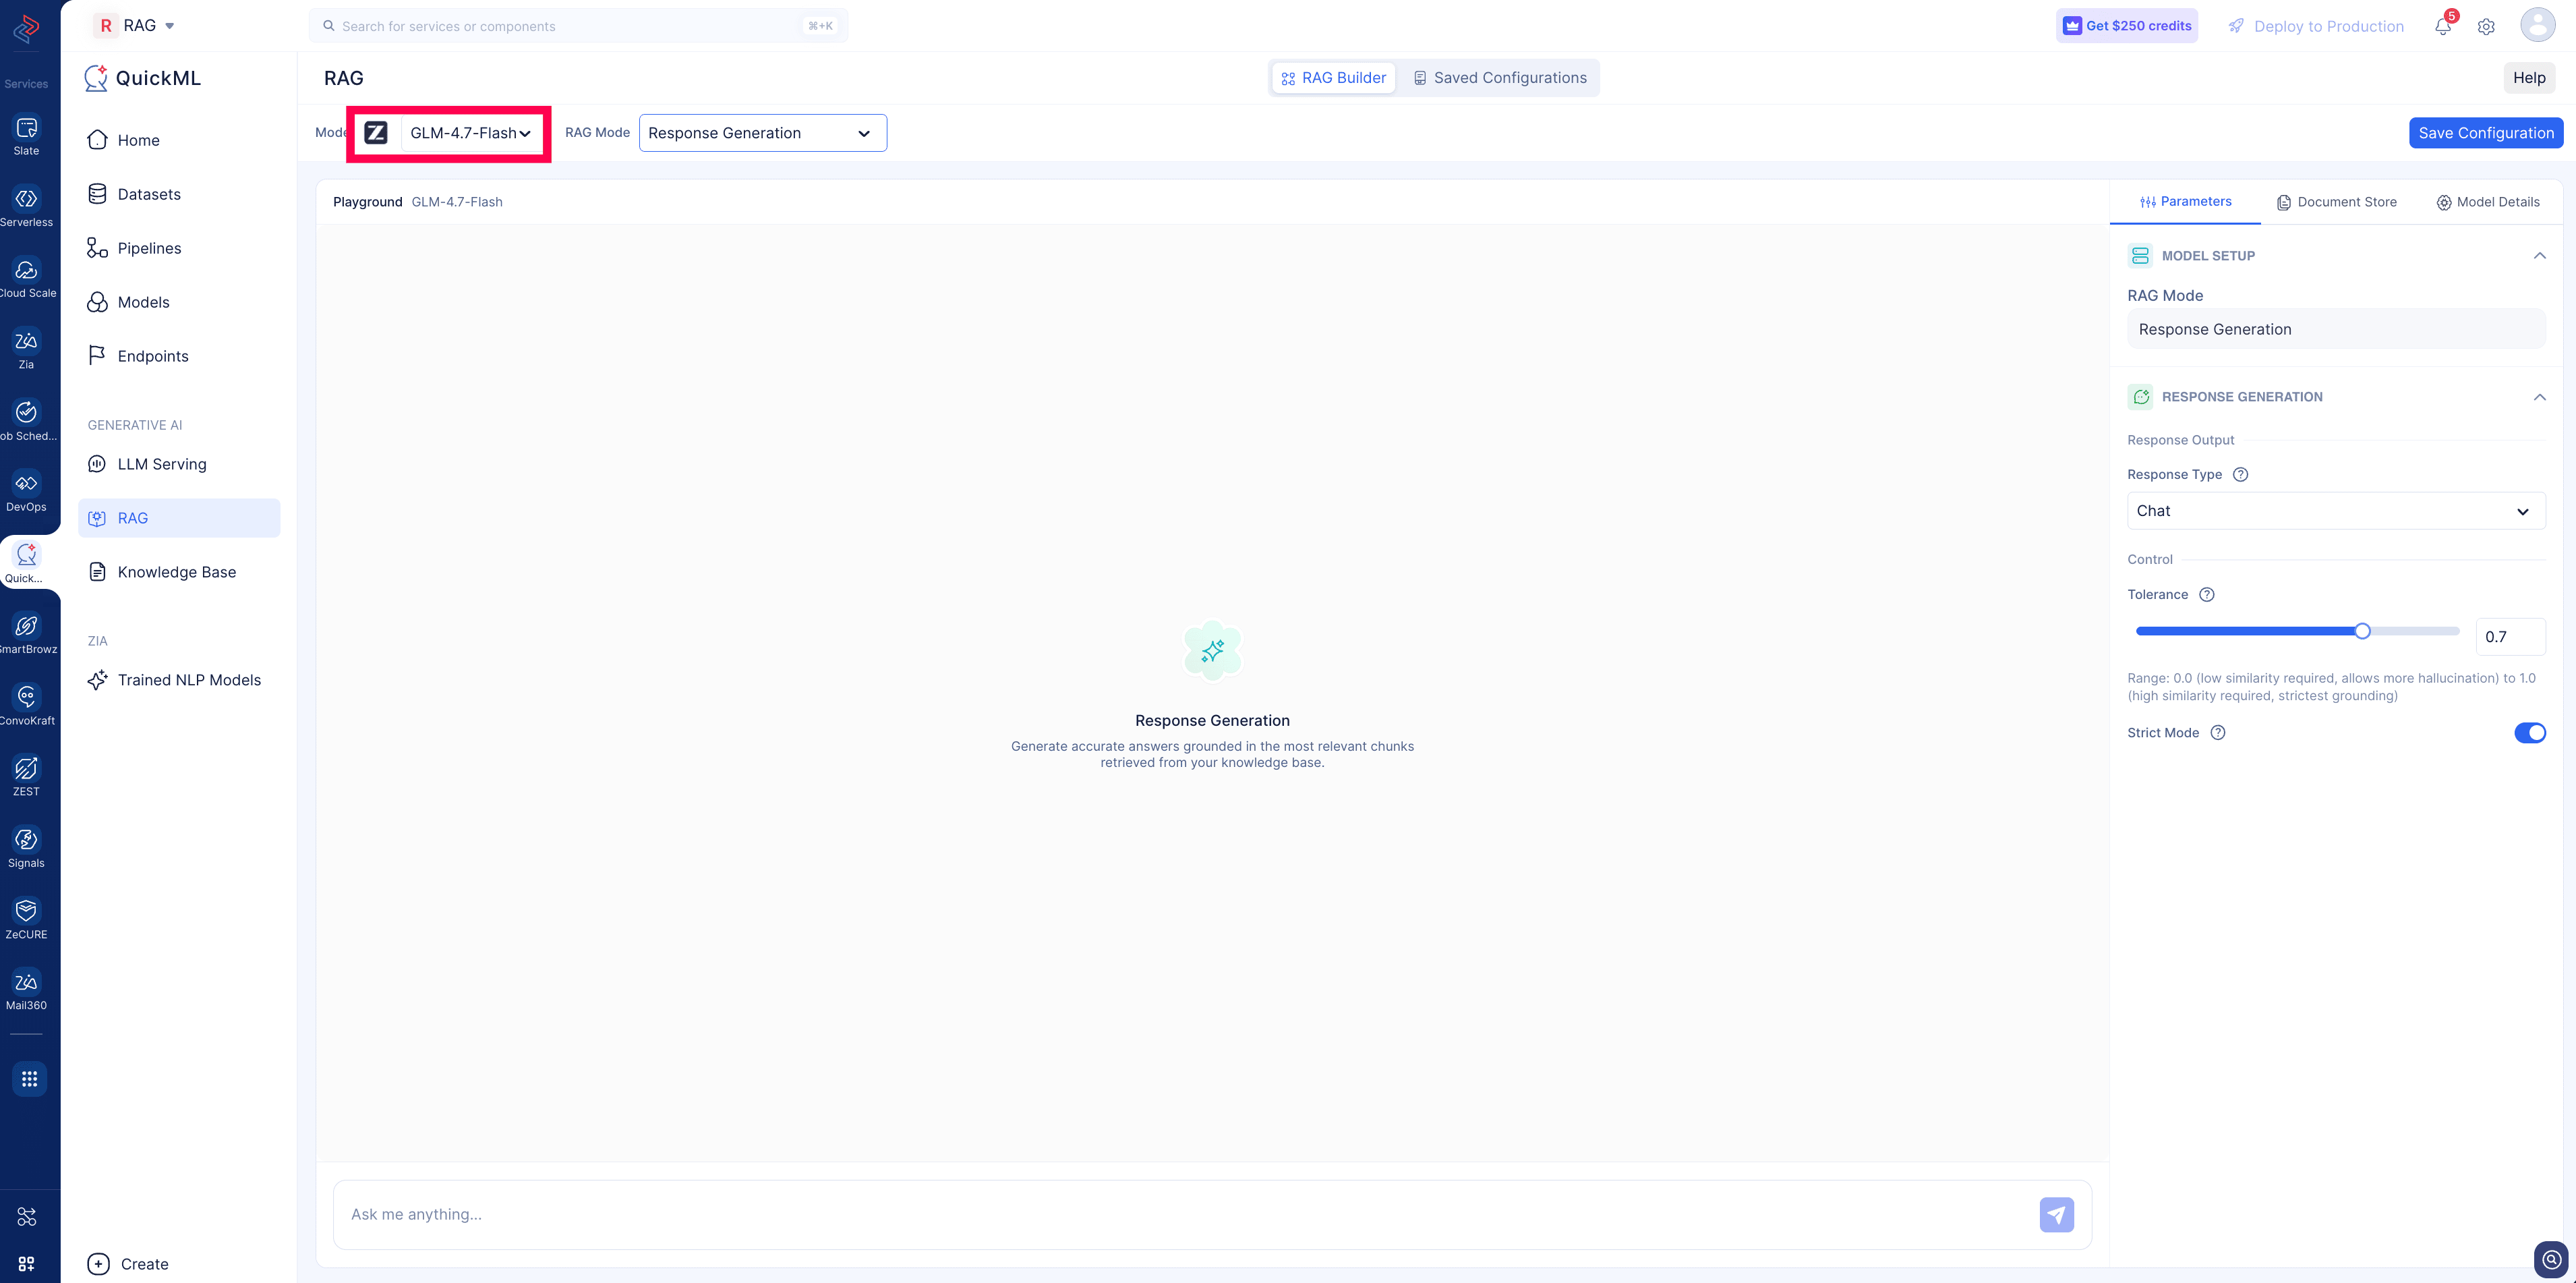2576x1283 pixels.
Task: Disable the Strict Mode toggle
Action: (x=2530, y=733)
